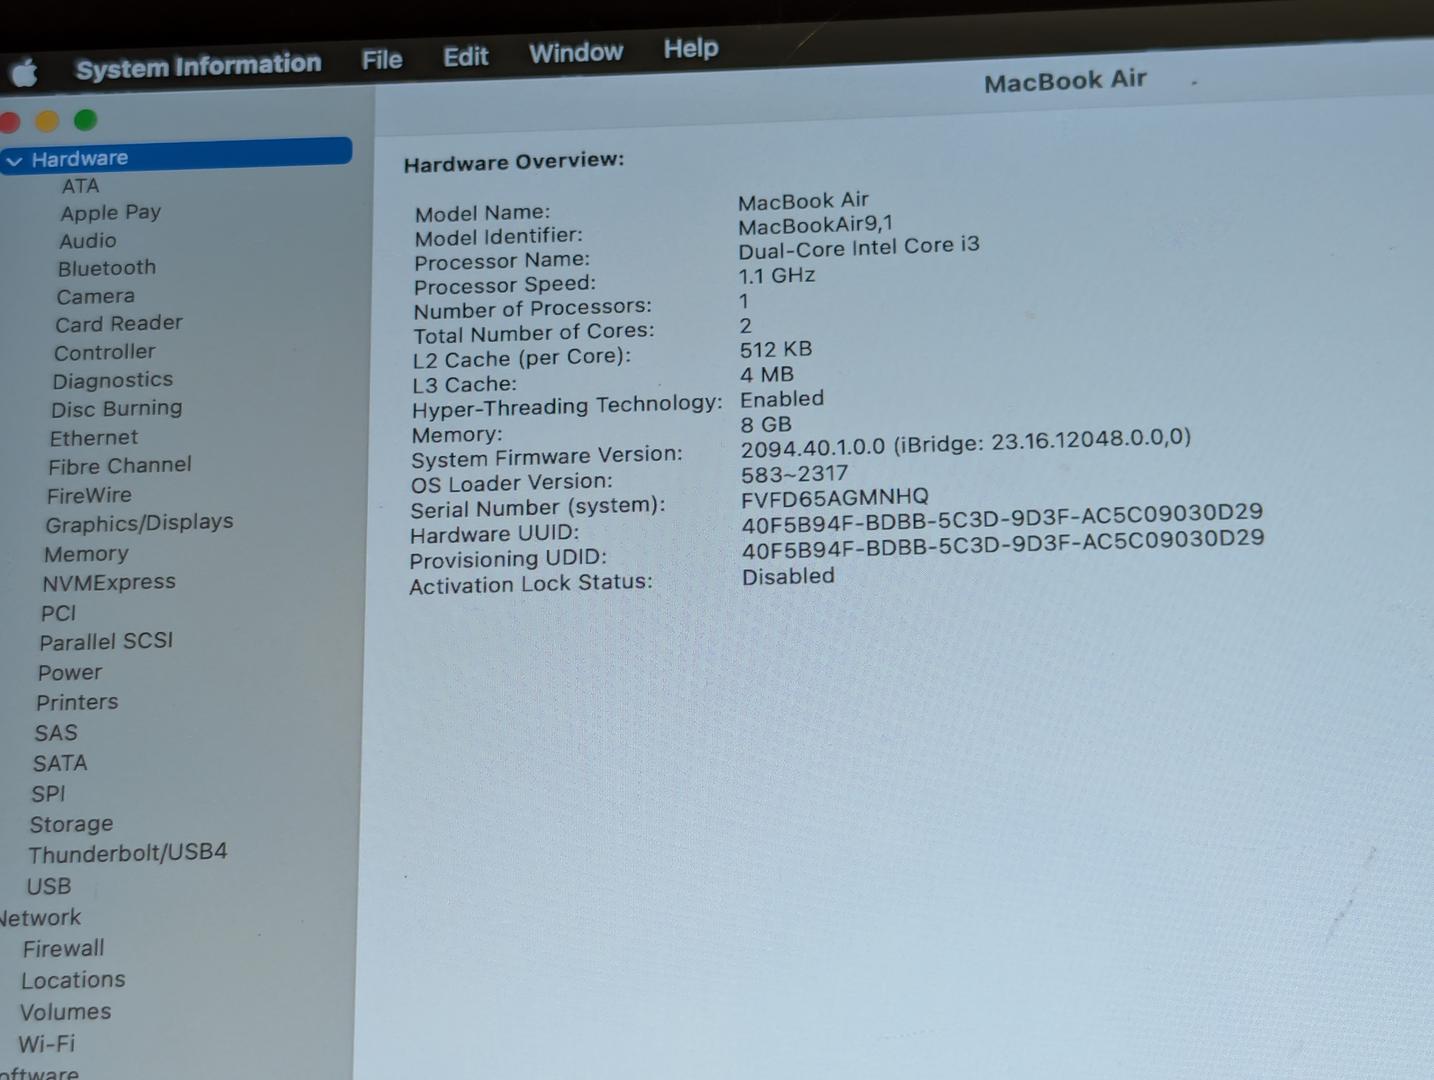Select Diagnostics in the sidebar
This screenshot has width=1434, height=1080.
click(112, 380)
